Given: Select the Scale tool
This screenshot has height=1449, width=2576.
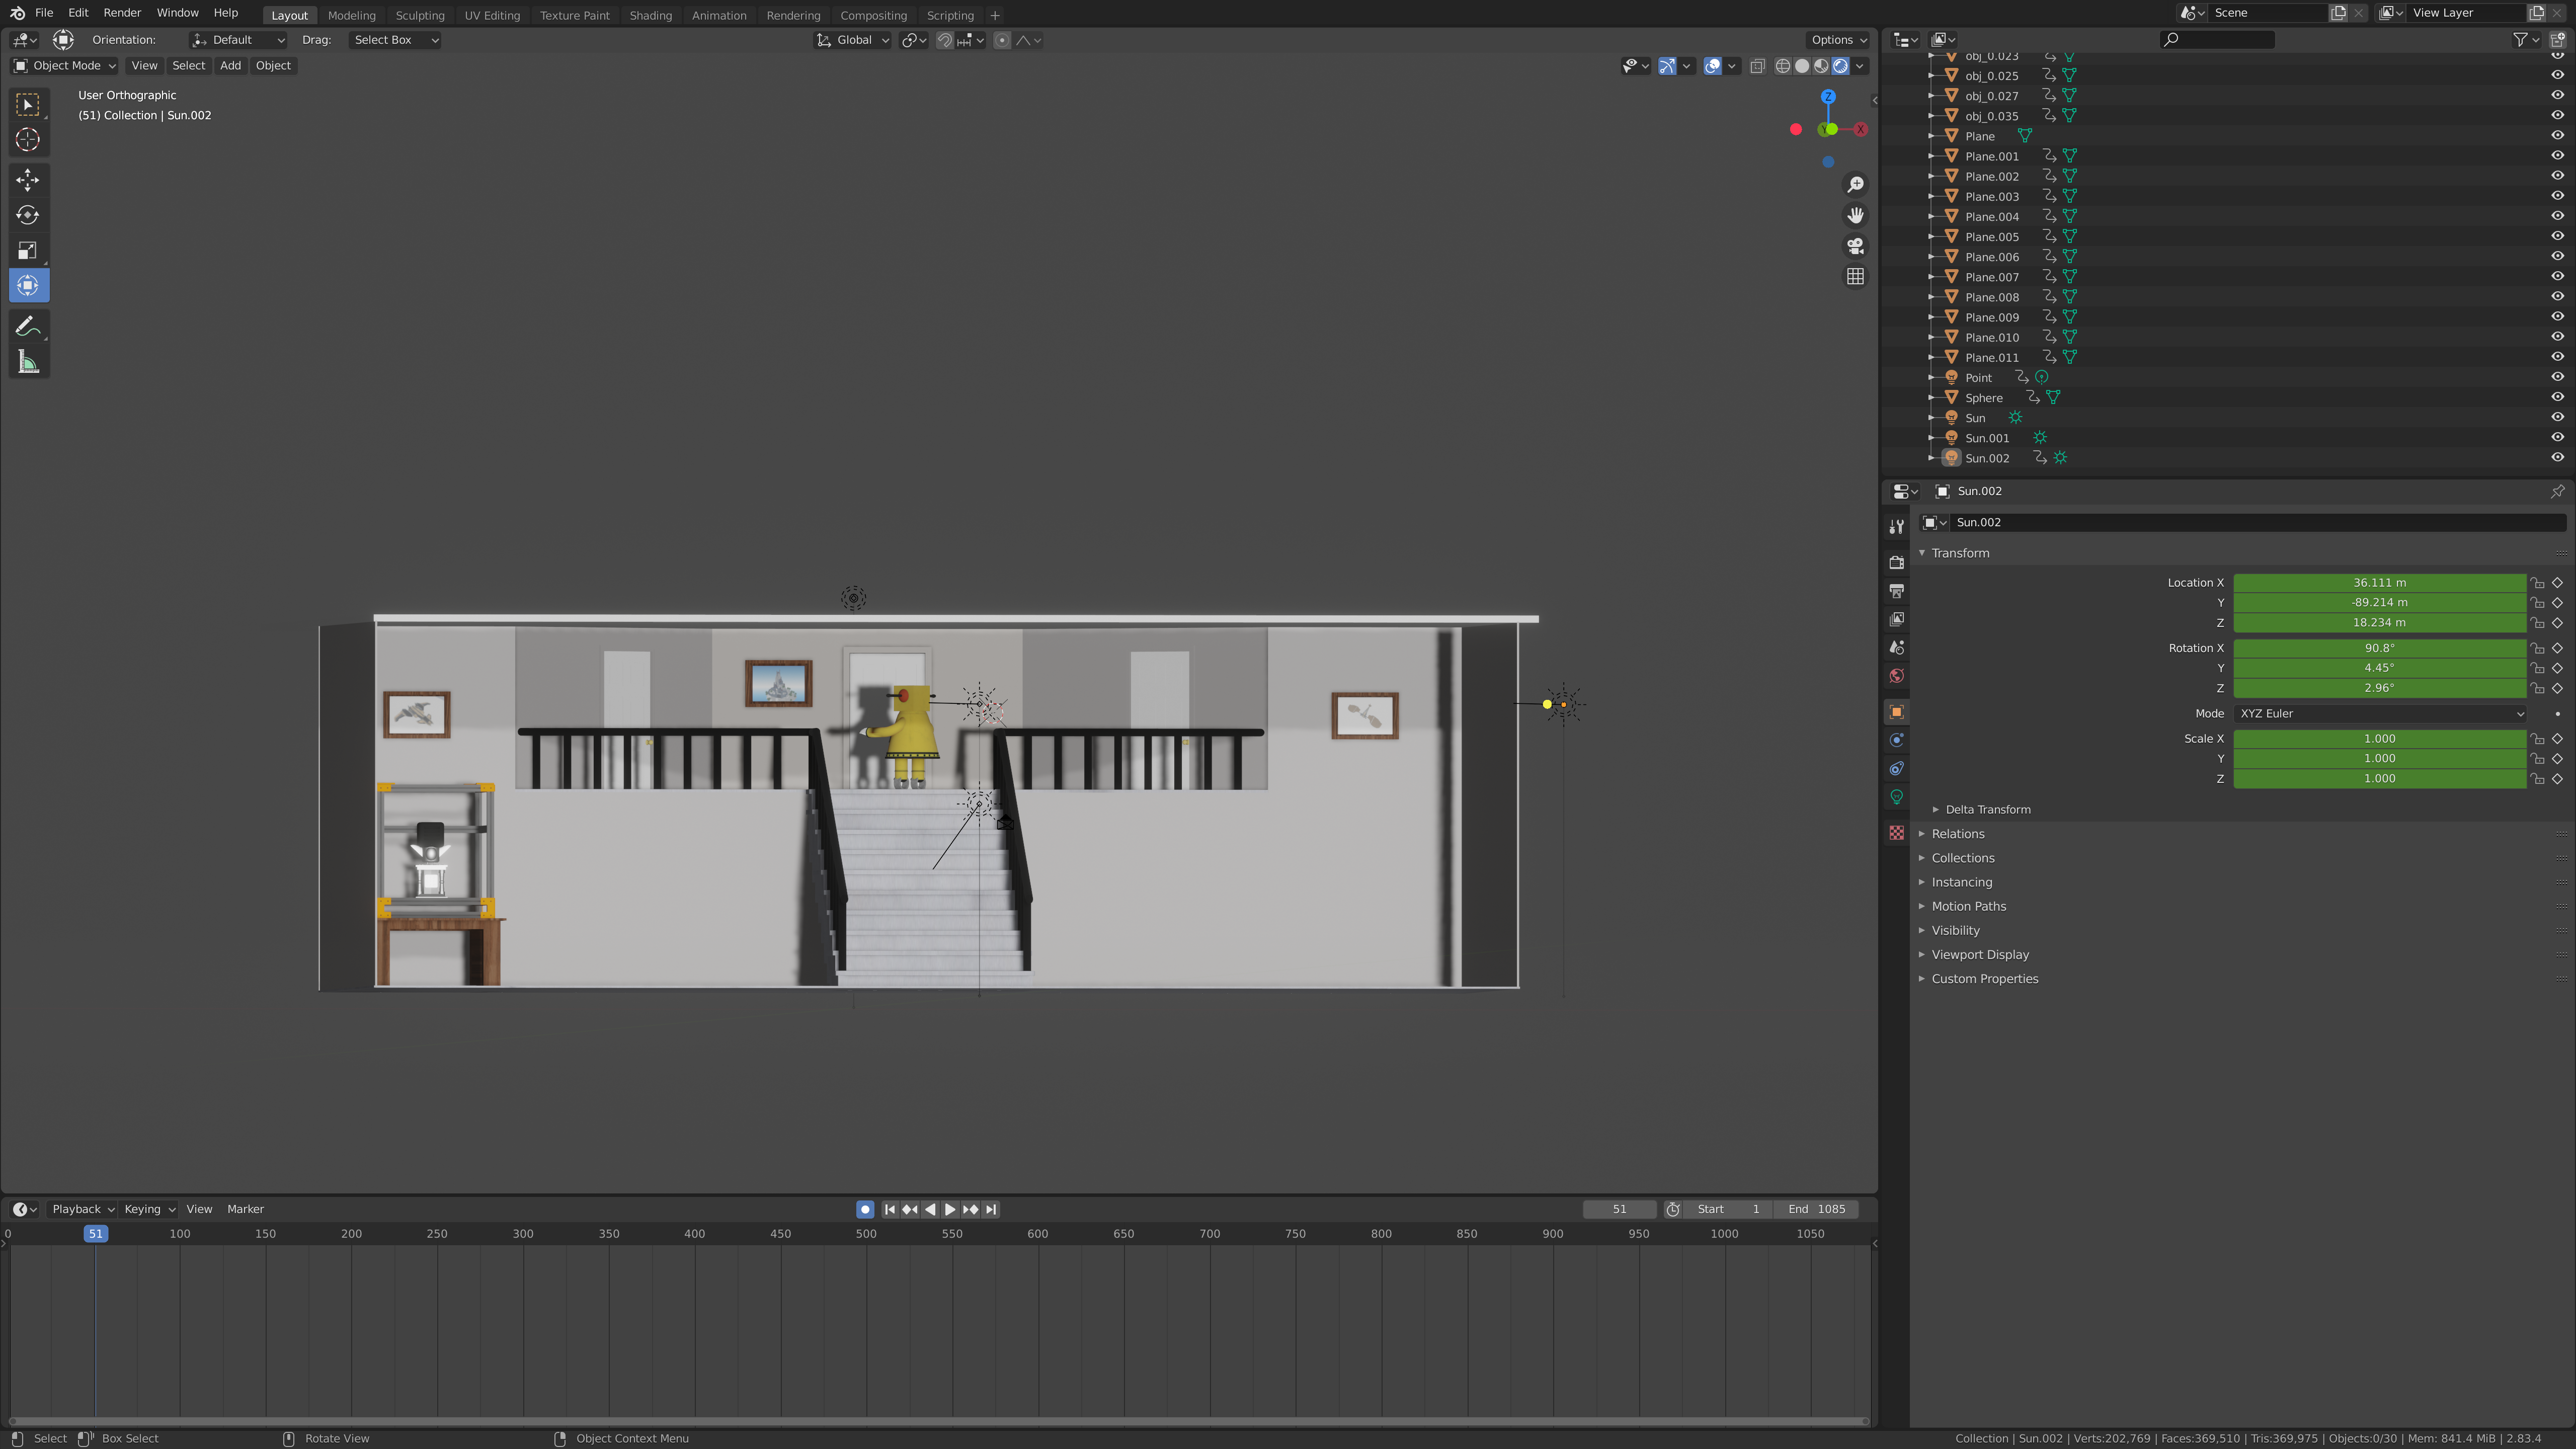Looking at the screenshot, I should pyautogui.click(x=28, y=250).
